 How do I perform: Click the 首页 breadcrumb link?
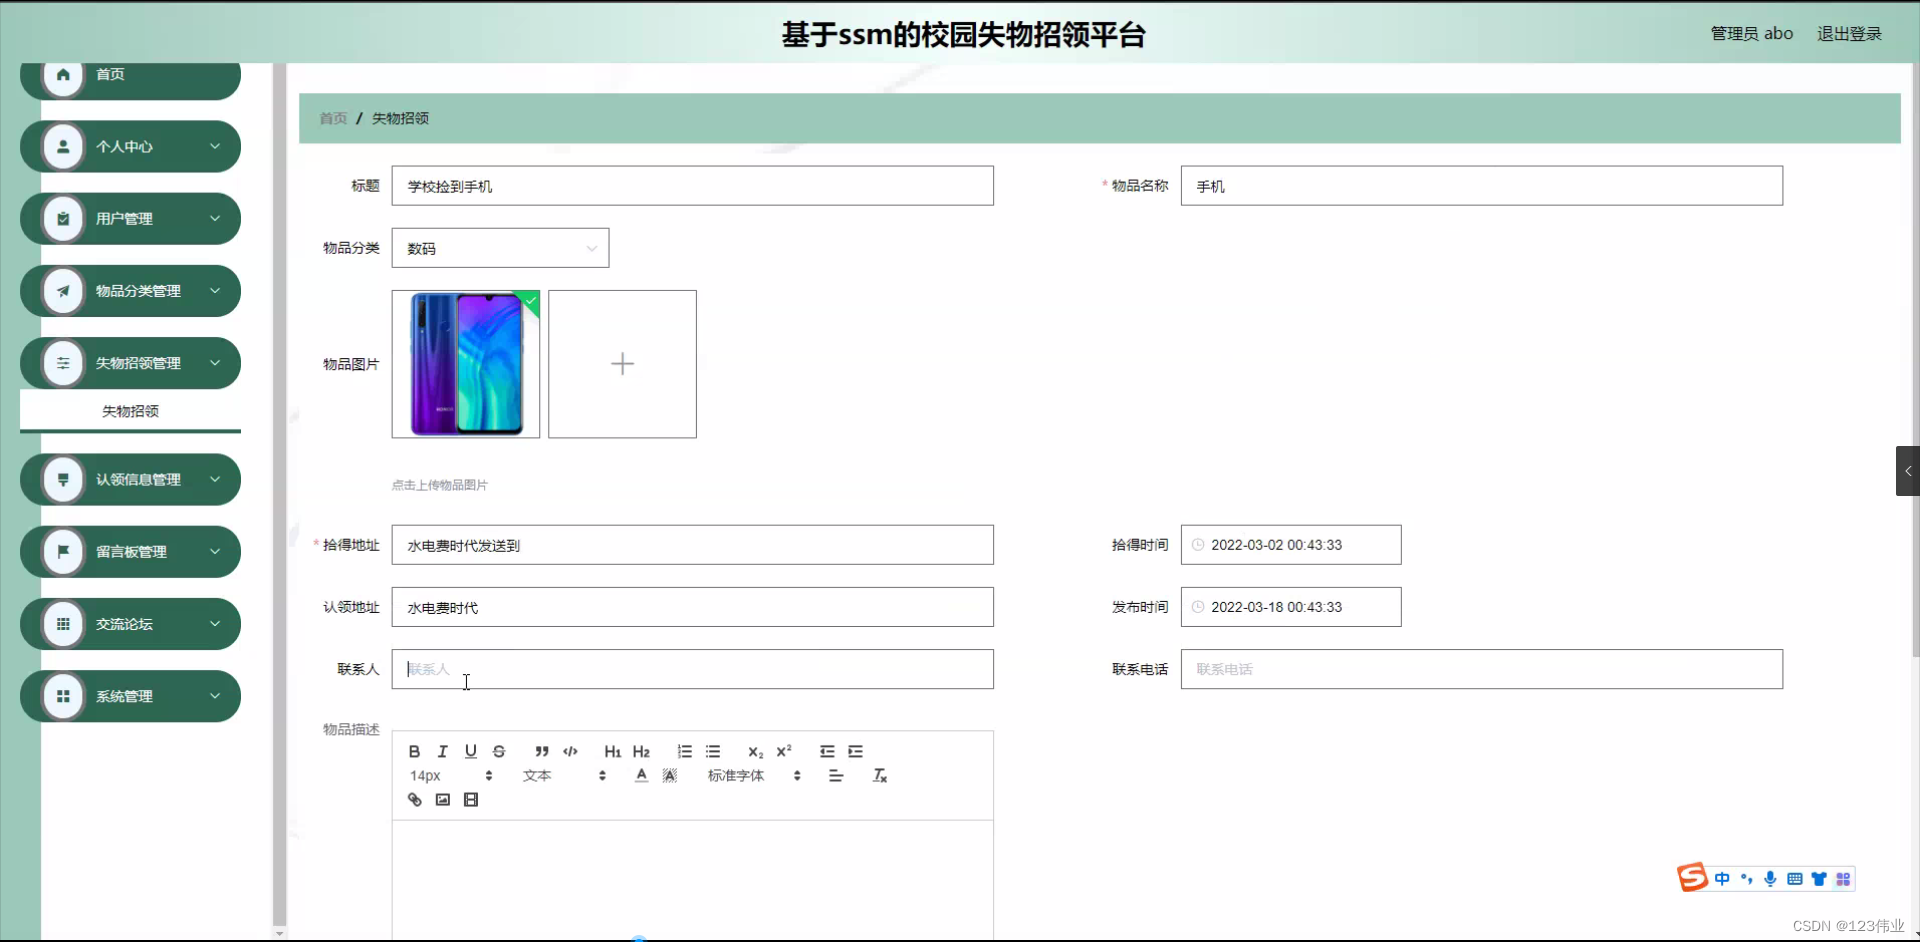point(332,117)
